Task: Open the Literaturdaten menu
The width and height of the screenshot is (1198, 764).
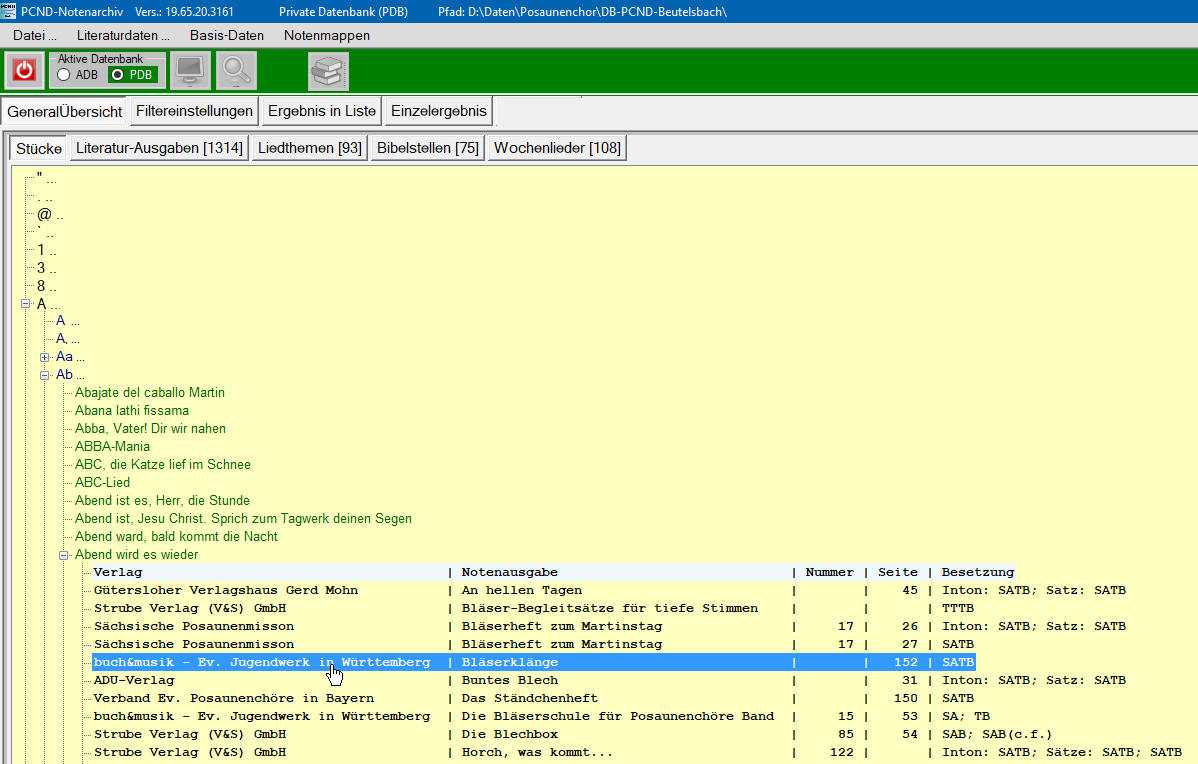Action: tap(123, 35)
